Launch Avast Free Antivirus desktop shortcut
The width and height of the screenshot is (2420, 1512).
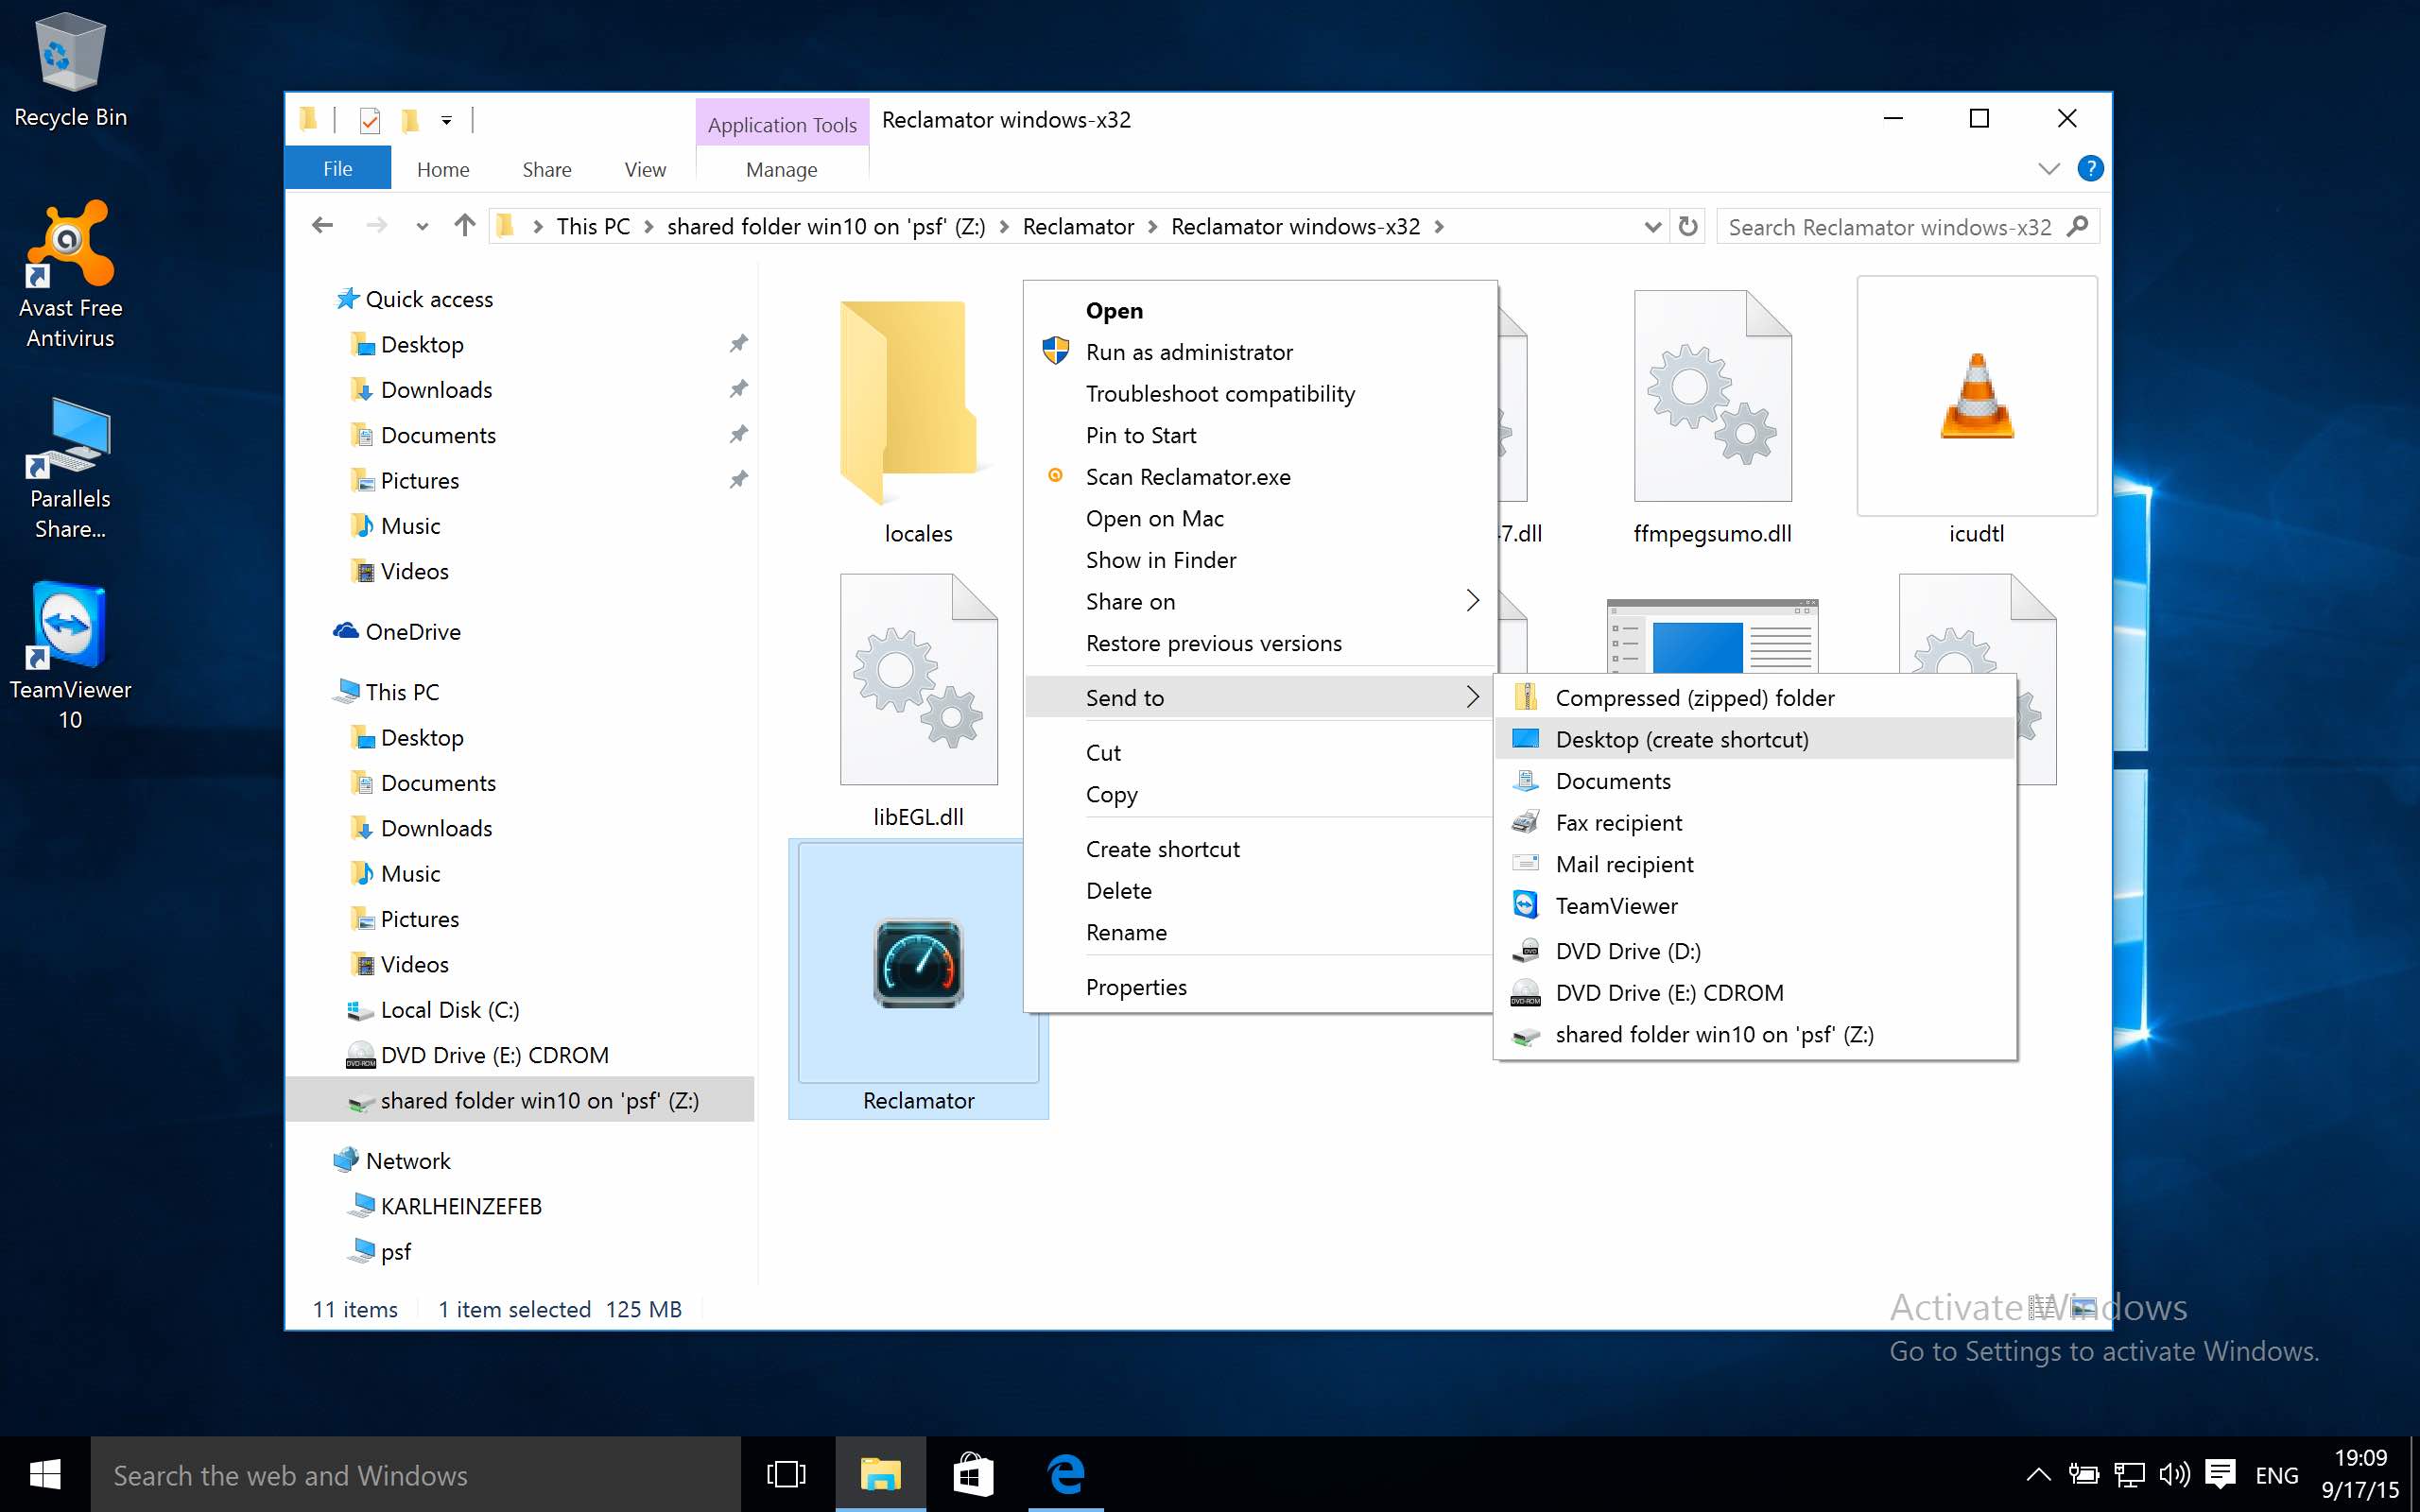pos(70,274)
